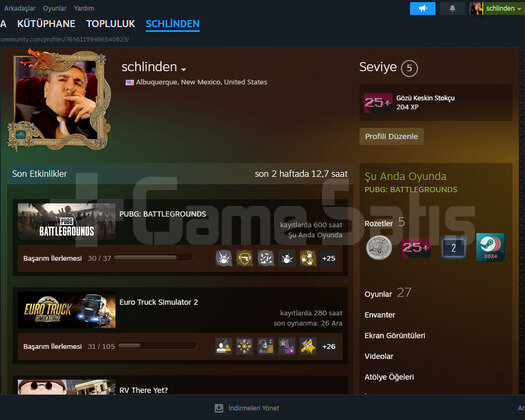
Task: Click the pink 25+ badge under Rozetler
Action: tap(416, 248)
